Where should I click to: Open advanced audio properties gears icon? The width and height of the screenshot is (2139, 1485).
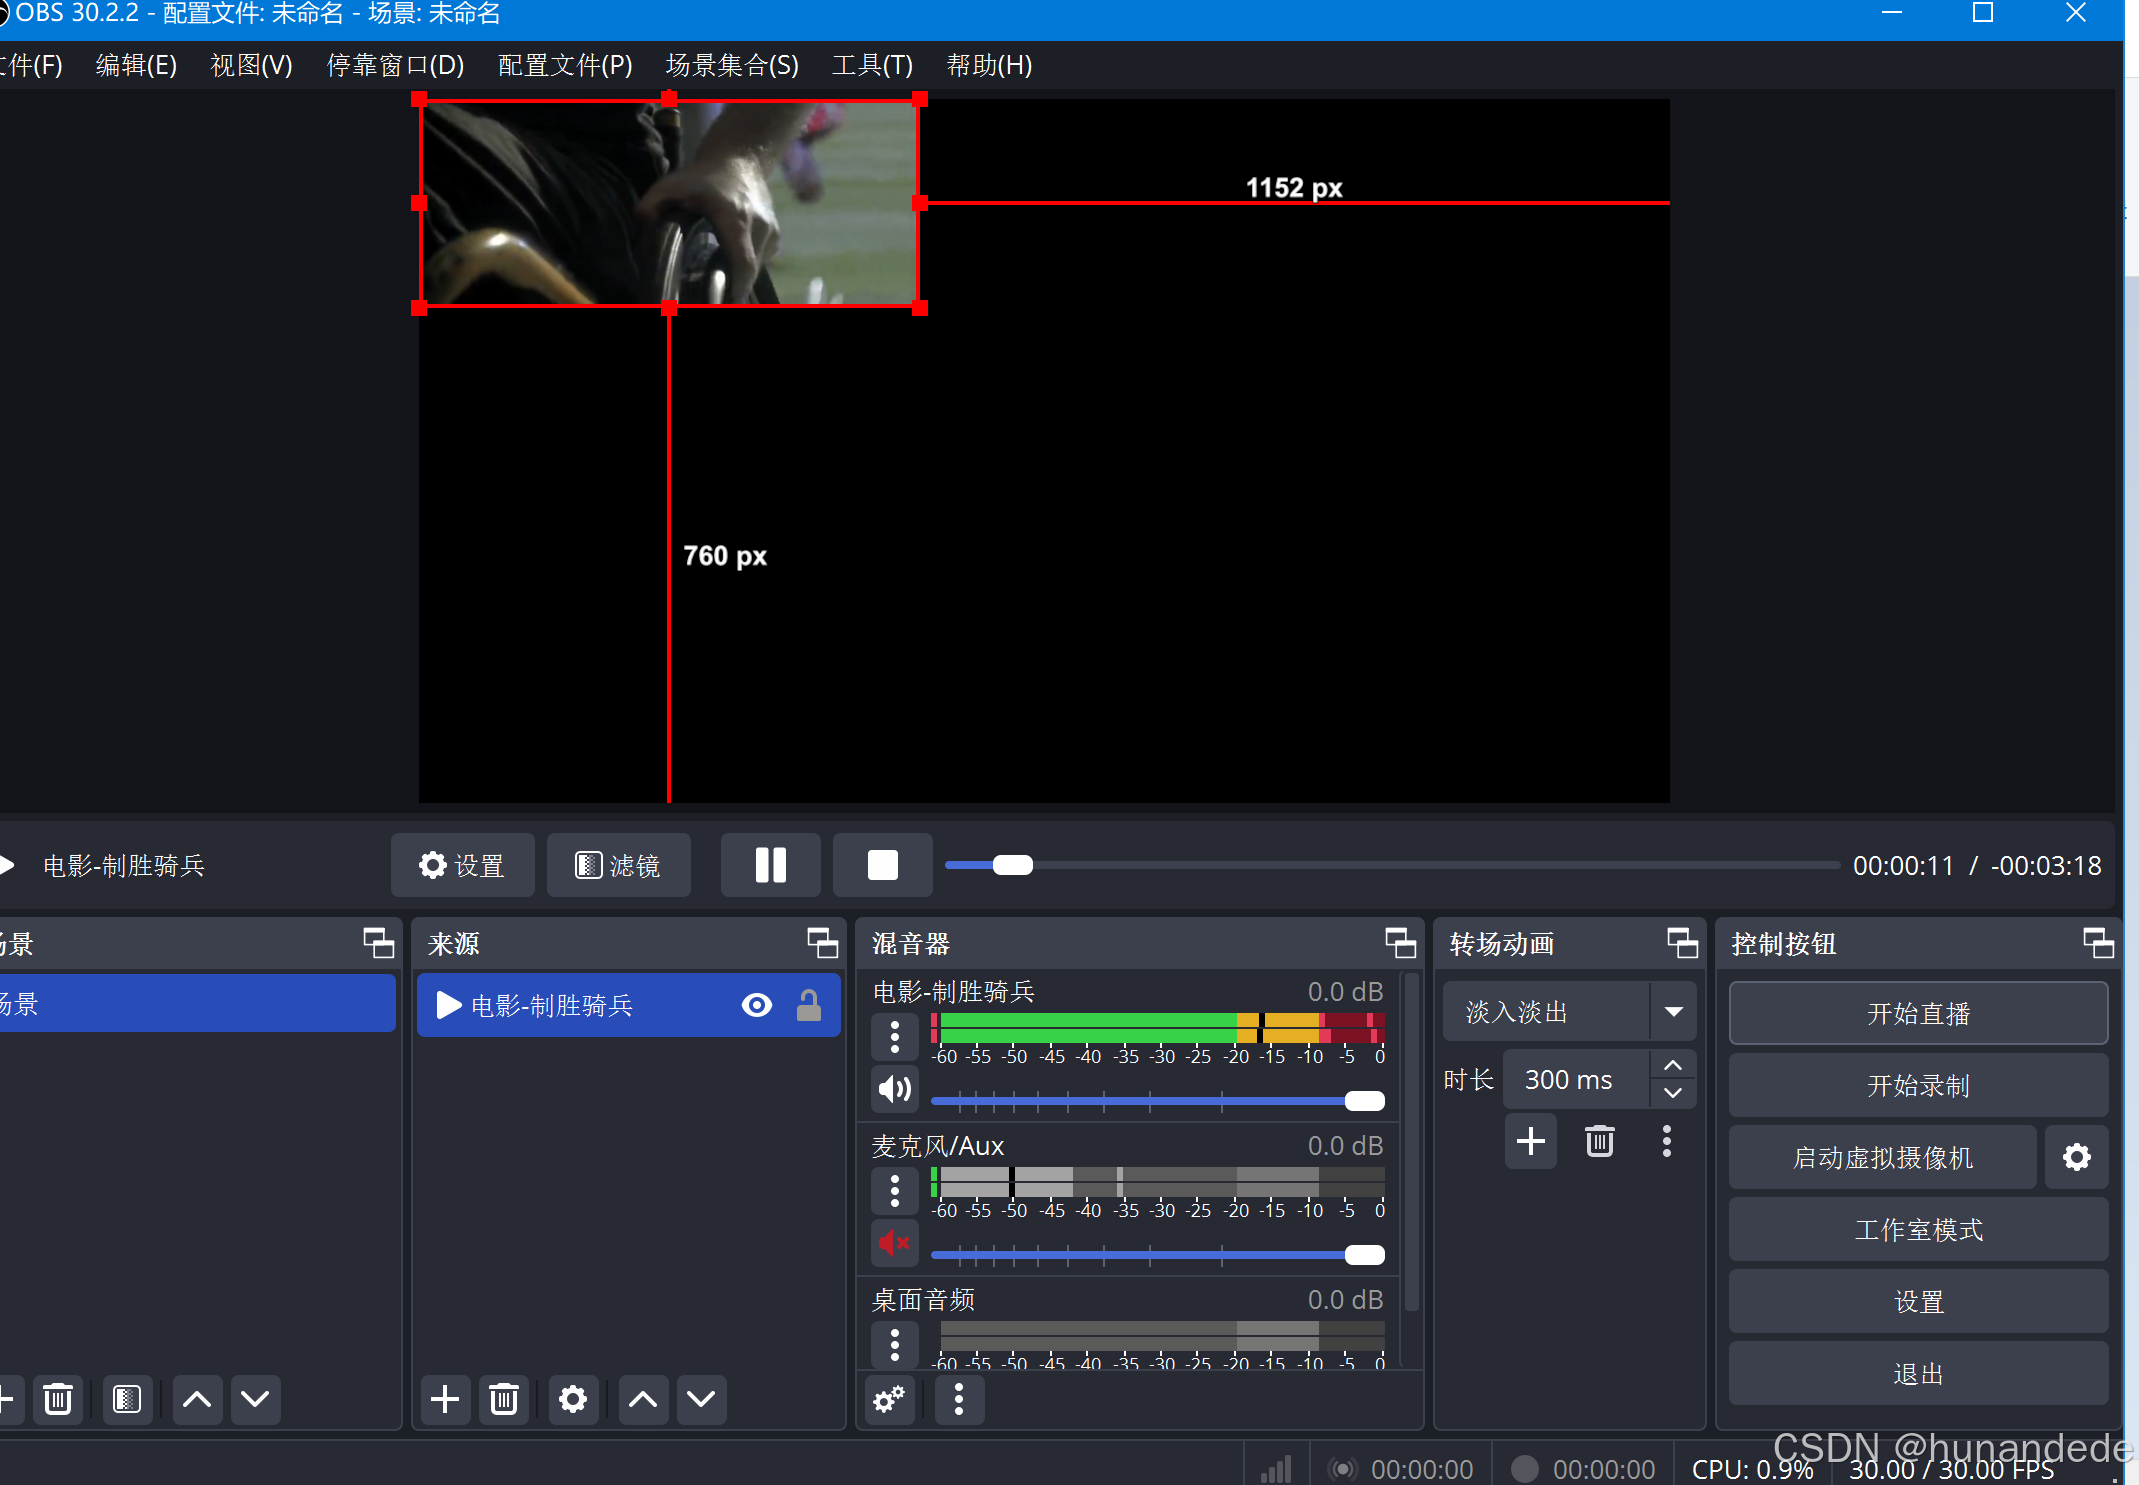tap(888, 1399)
